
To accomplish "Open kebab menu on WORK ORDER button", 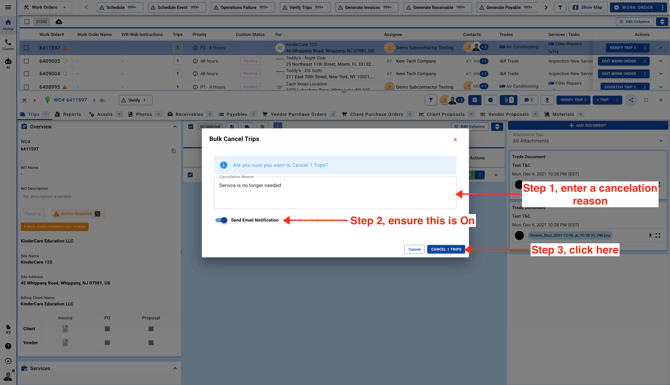I will coord(662,7).
